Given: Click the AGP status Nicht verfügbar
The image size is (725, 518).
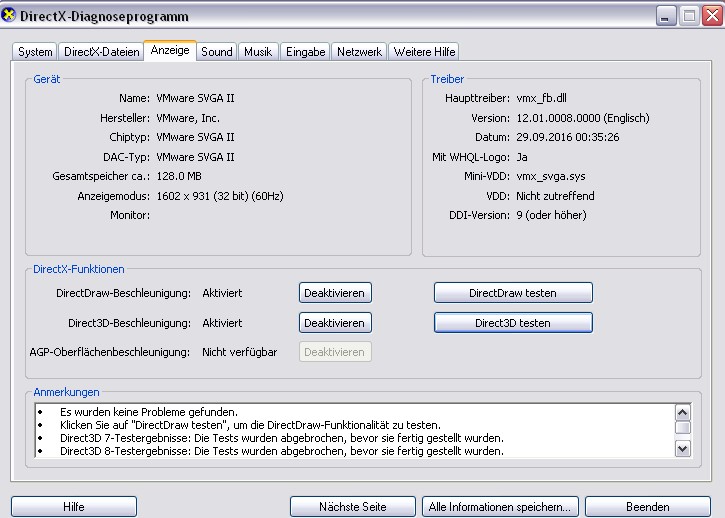Looking at the screenshot, I should 240,352.
